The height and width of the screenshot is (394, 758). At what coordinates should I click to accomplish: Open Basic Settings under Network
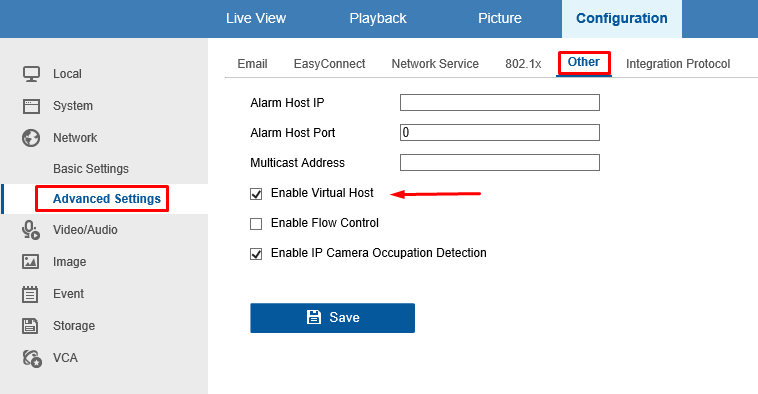coord(91,169)
